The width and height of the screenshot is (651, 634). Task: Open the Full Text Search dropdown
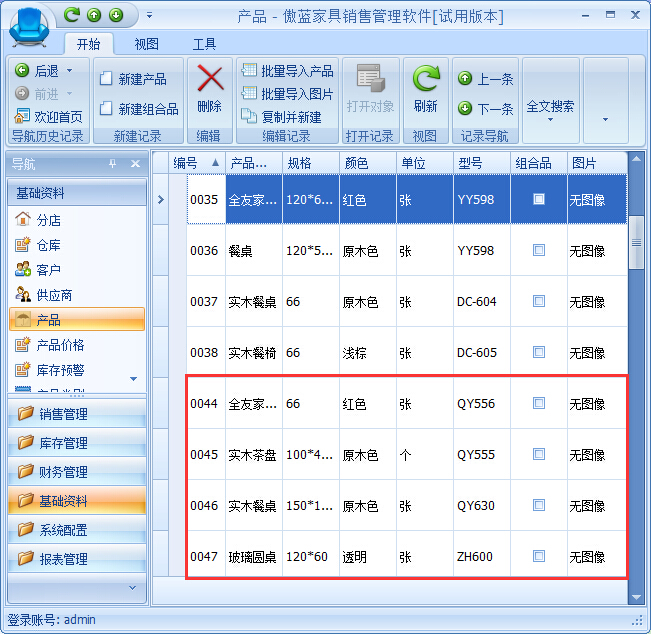(551, 106)
